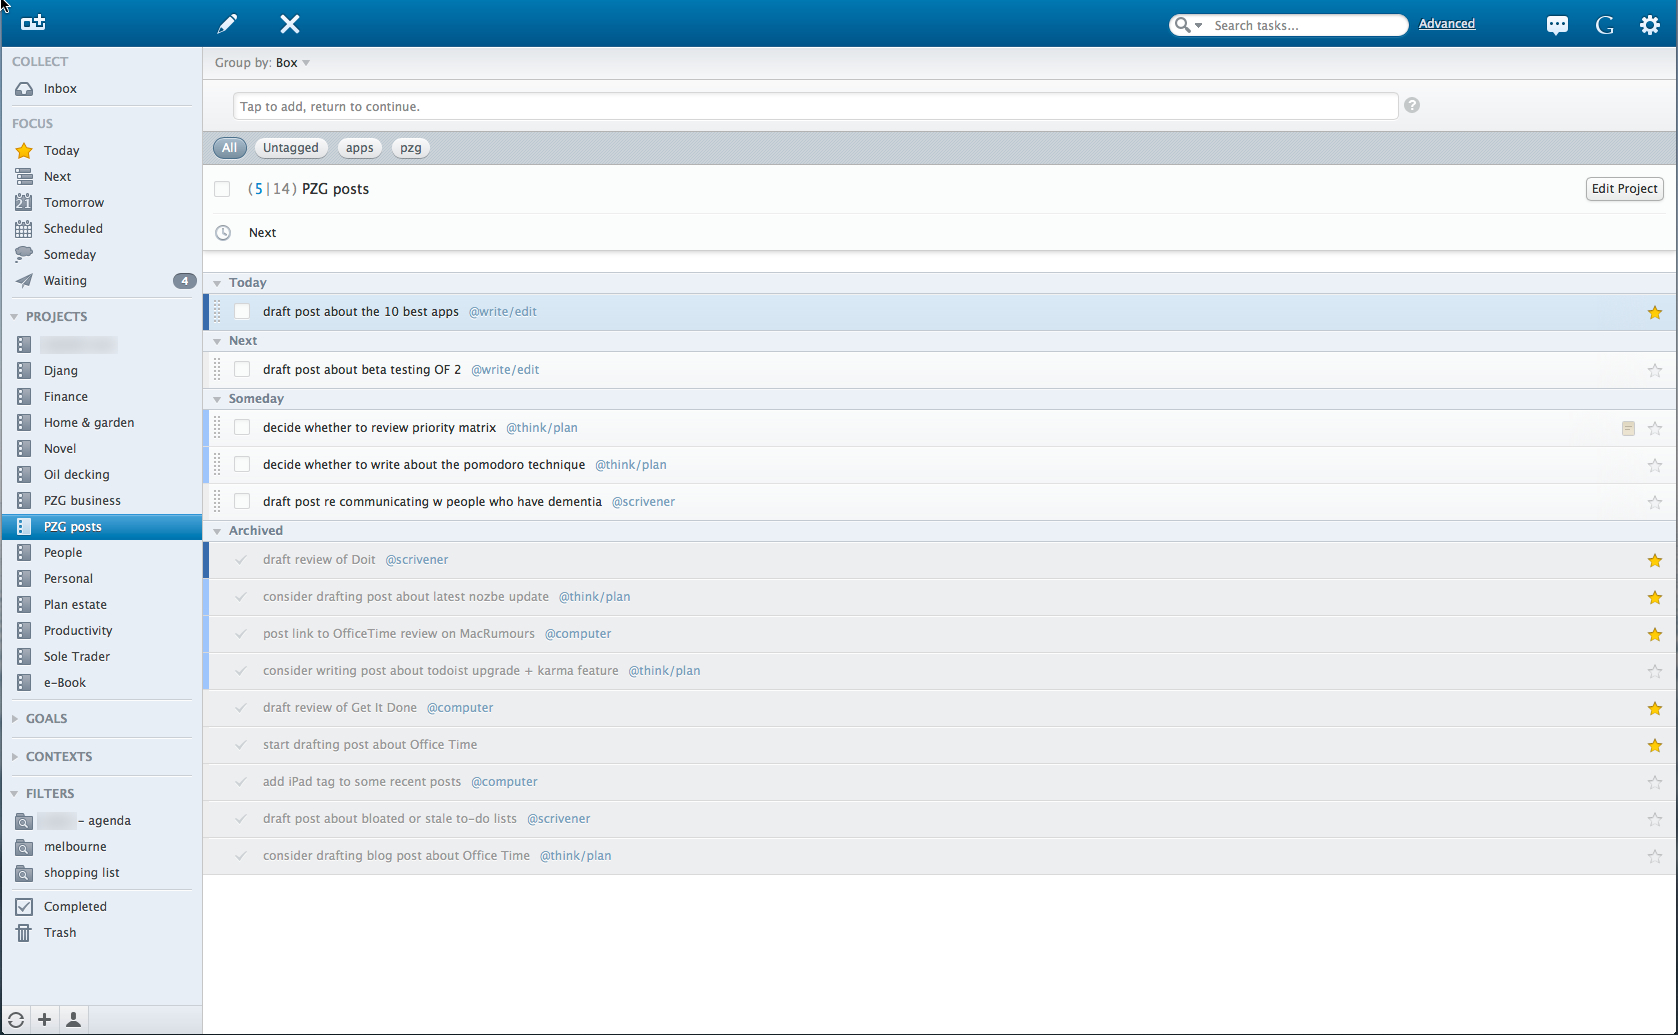Open the Advanced search link
Screen dimensions: 1678x1035
click(1446, 24)
